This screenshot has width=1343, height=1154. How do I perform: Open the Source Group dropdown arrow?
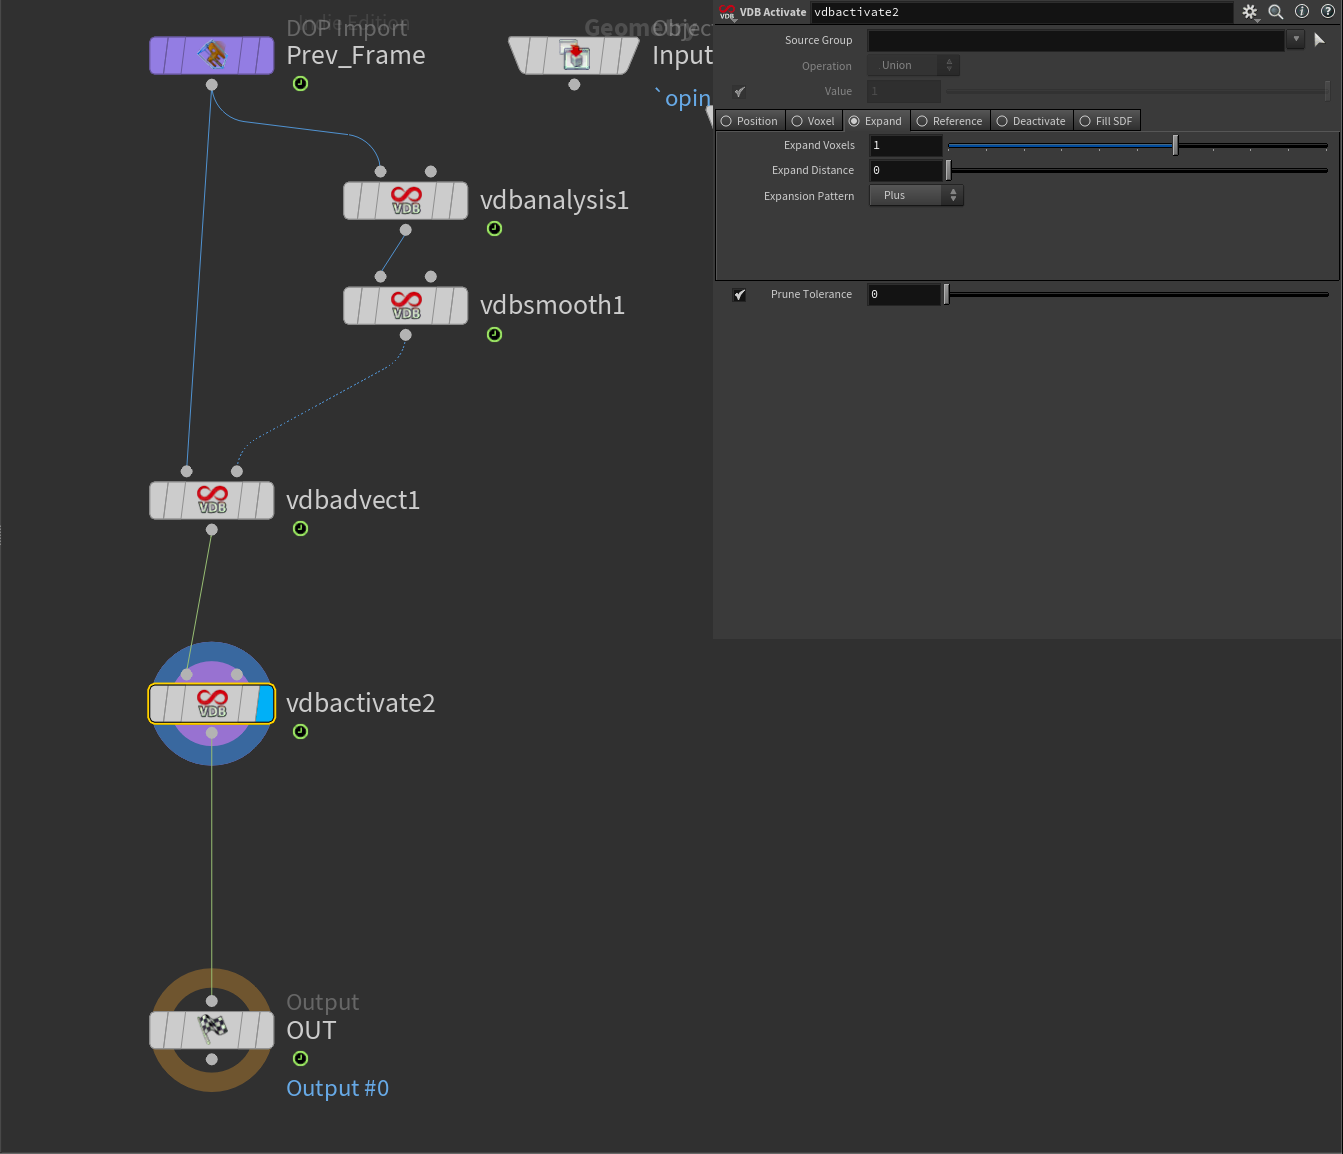[x=1296, y=40]
